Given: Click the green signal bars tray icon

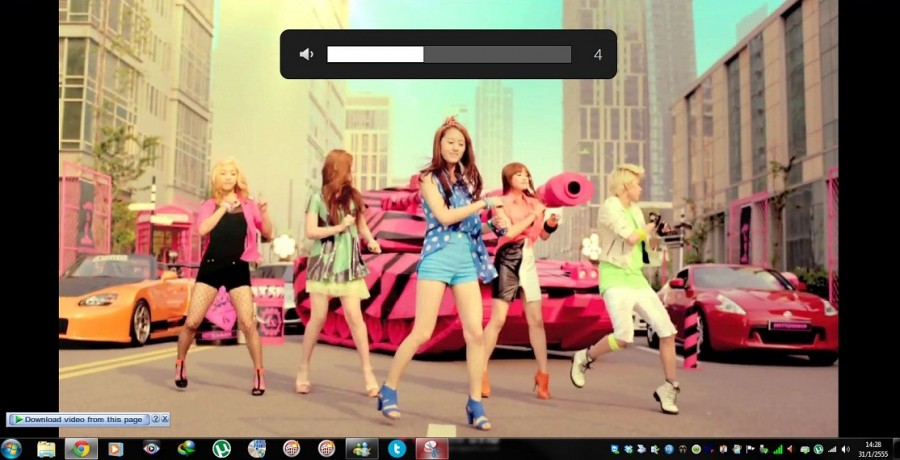Looking at the screenshot, I should click(778, 449).
